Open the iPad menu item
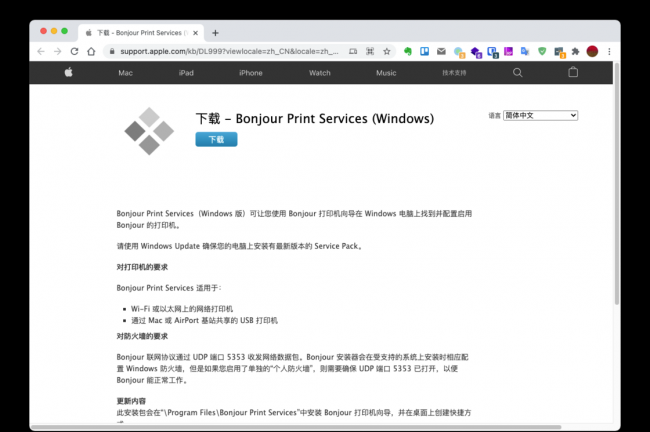The width and height of the screenshot is (650, 432). point(186,73)
